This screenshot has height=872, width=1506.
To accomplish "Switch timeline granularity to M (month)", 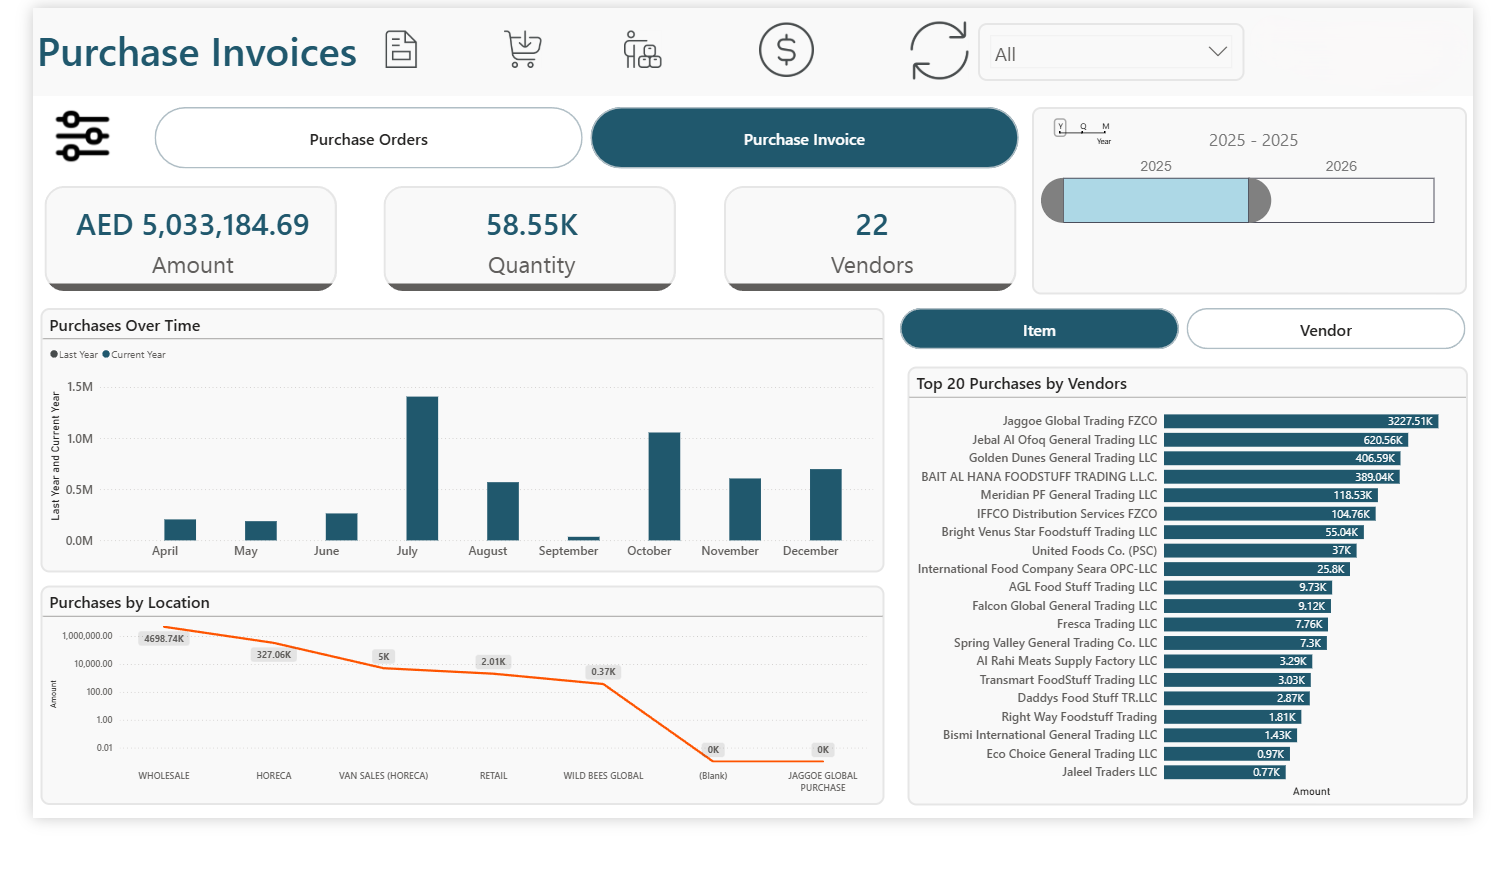I will click(x=1104, y=127).
